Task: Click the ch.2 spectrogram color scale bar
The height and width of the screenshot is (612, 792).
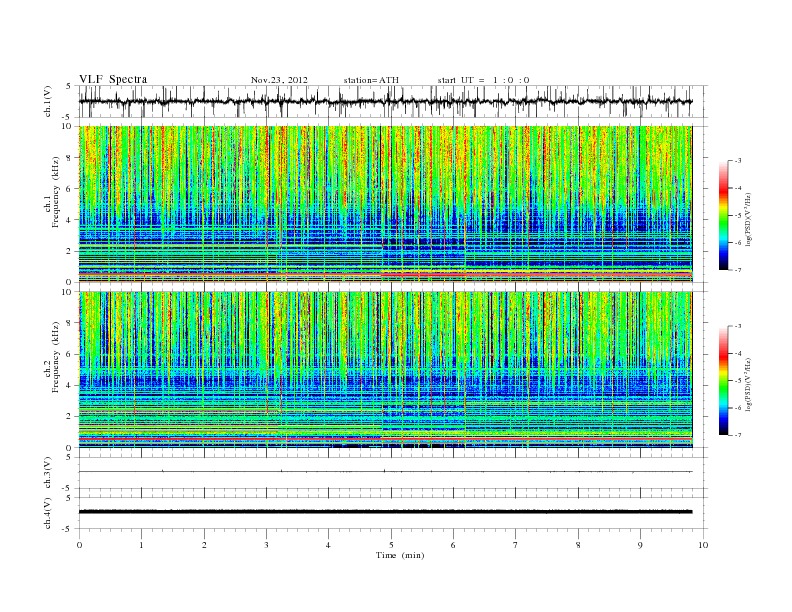Action: tap(723, 380)
